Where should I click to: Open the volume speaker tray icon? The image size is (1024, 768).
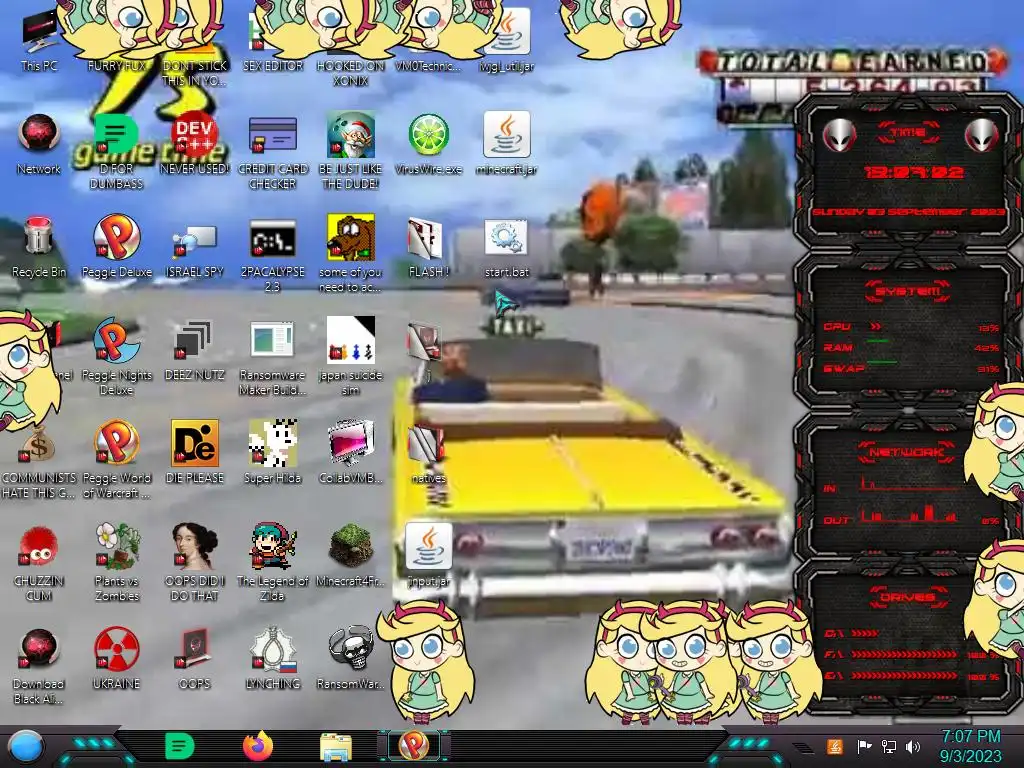pyautogui.click(x=913, y=746)
